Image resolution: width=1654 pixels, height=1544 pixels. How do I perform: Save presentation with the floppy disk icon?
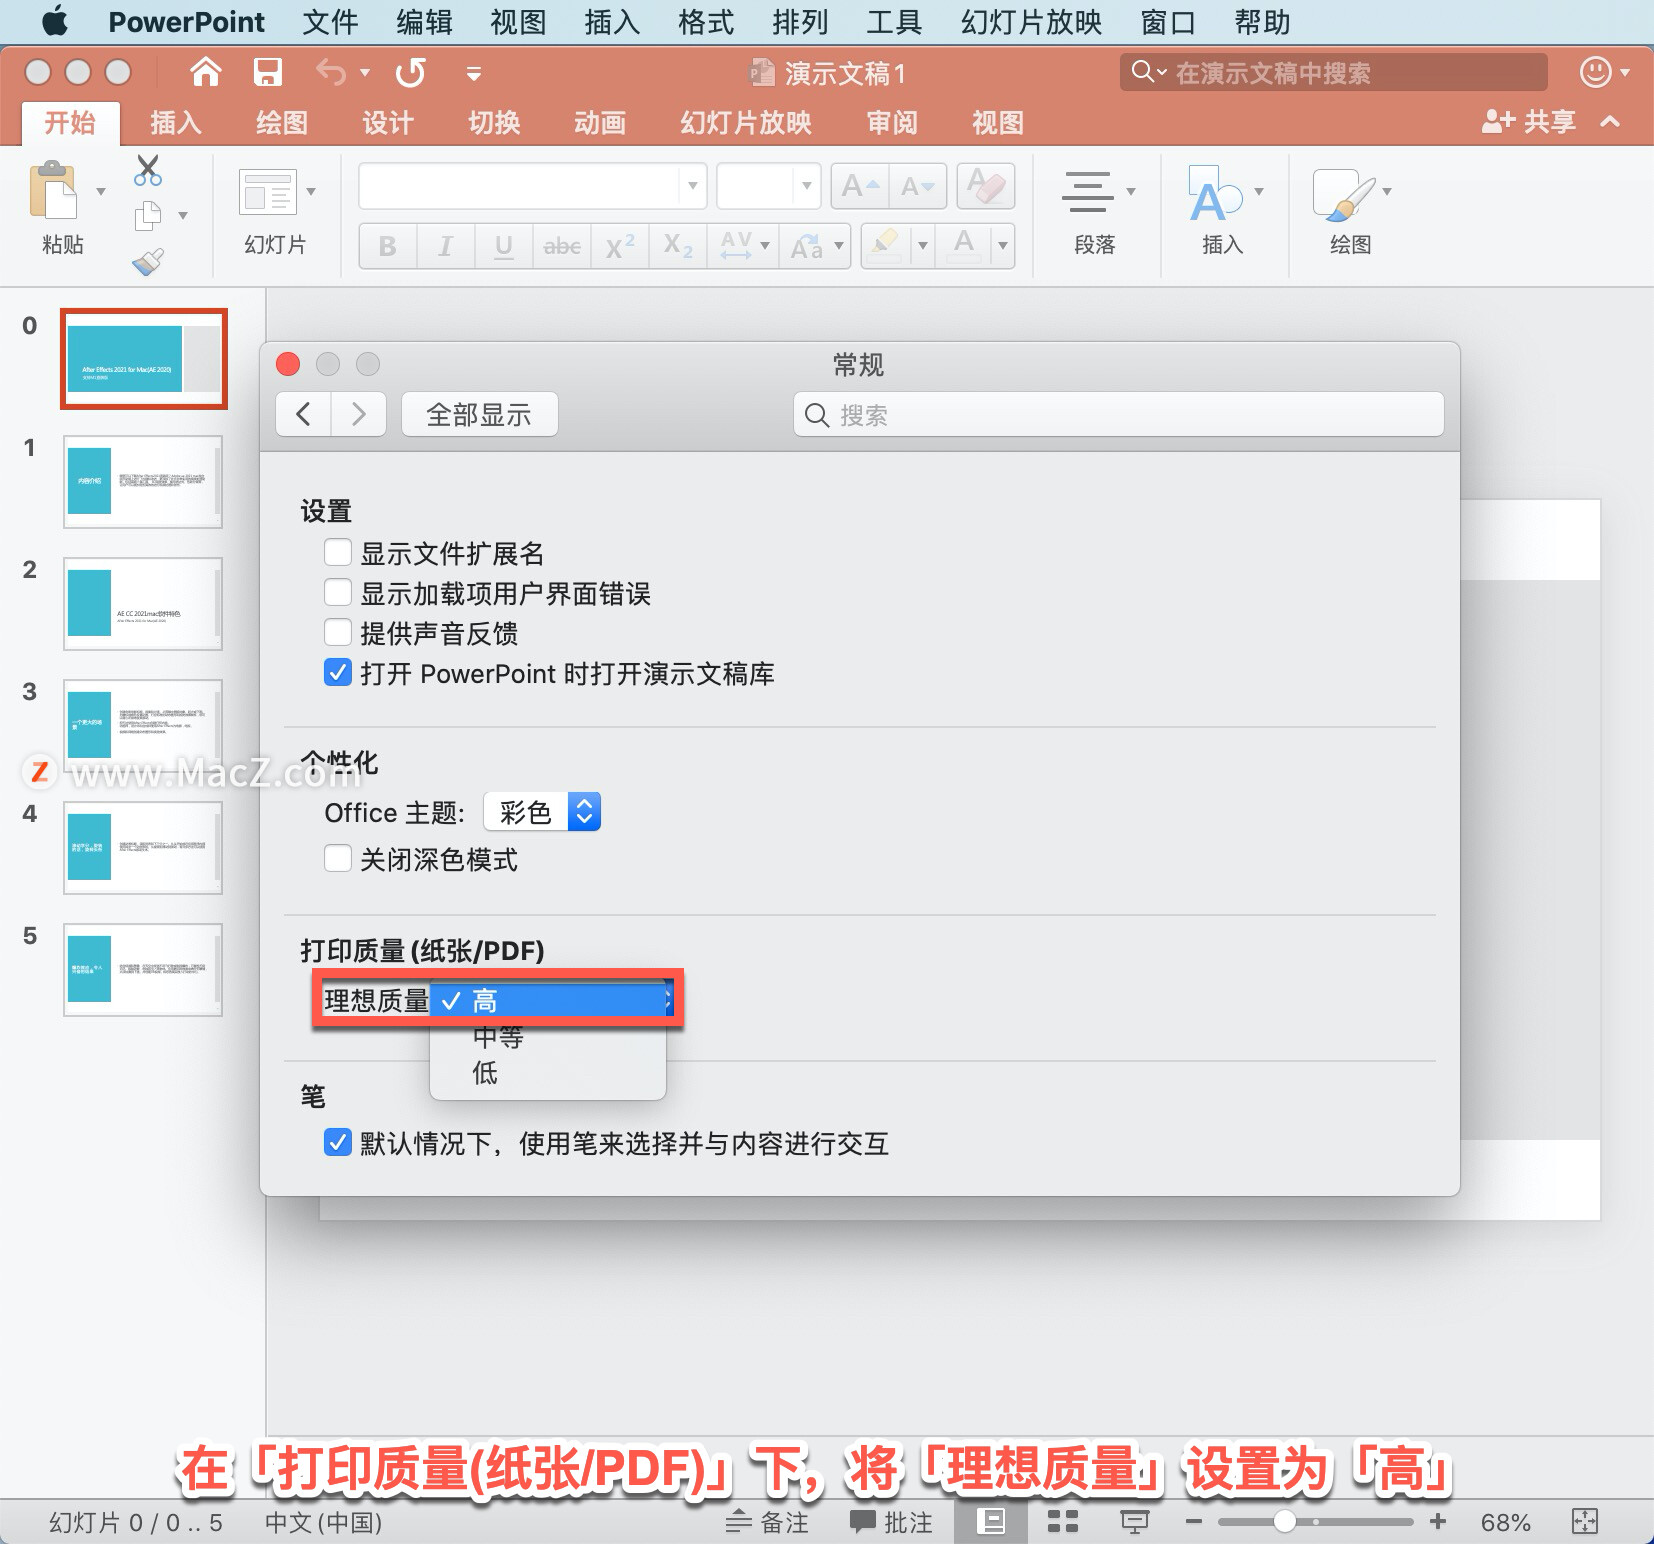(x=267, y=72)
